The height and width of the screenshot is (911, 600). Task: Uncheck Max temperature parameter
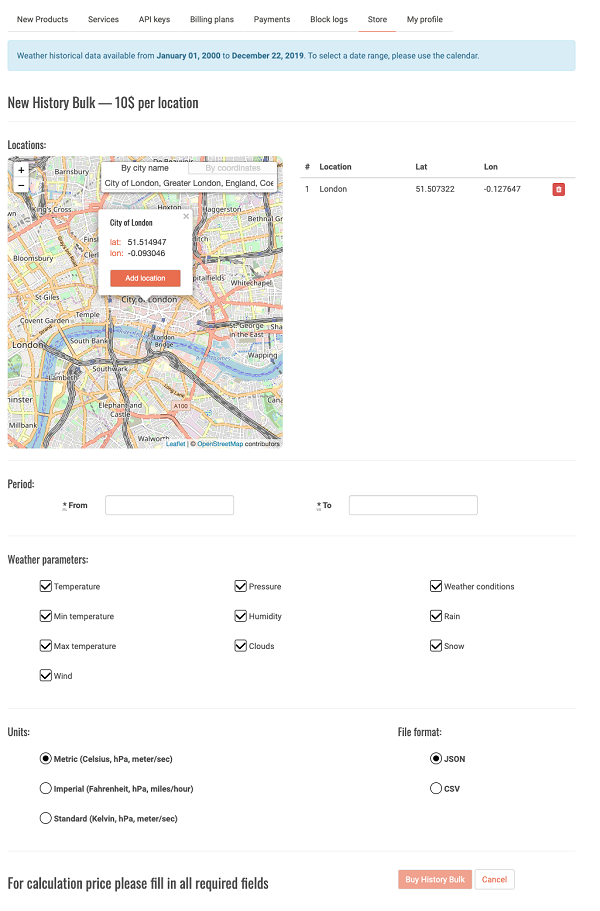pyautogui.click(x=46, y=645)
